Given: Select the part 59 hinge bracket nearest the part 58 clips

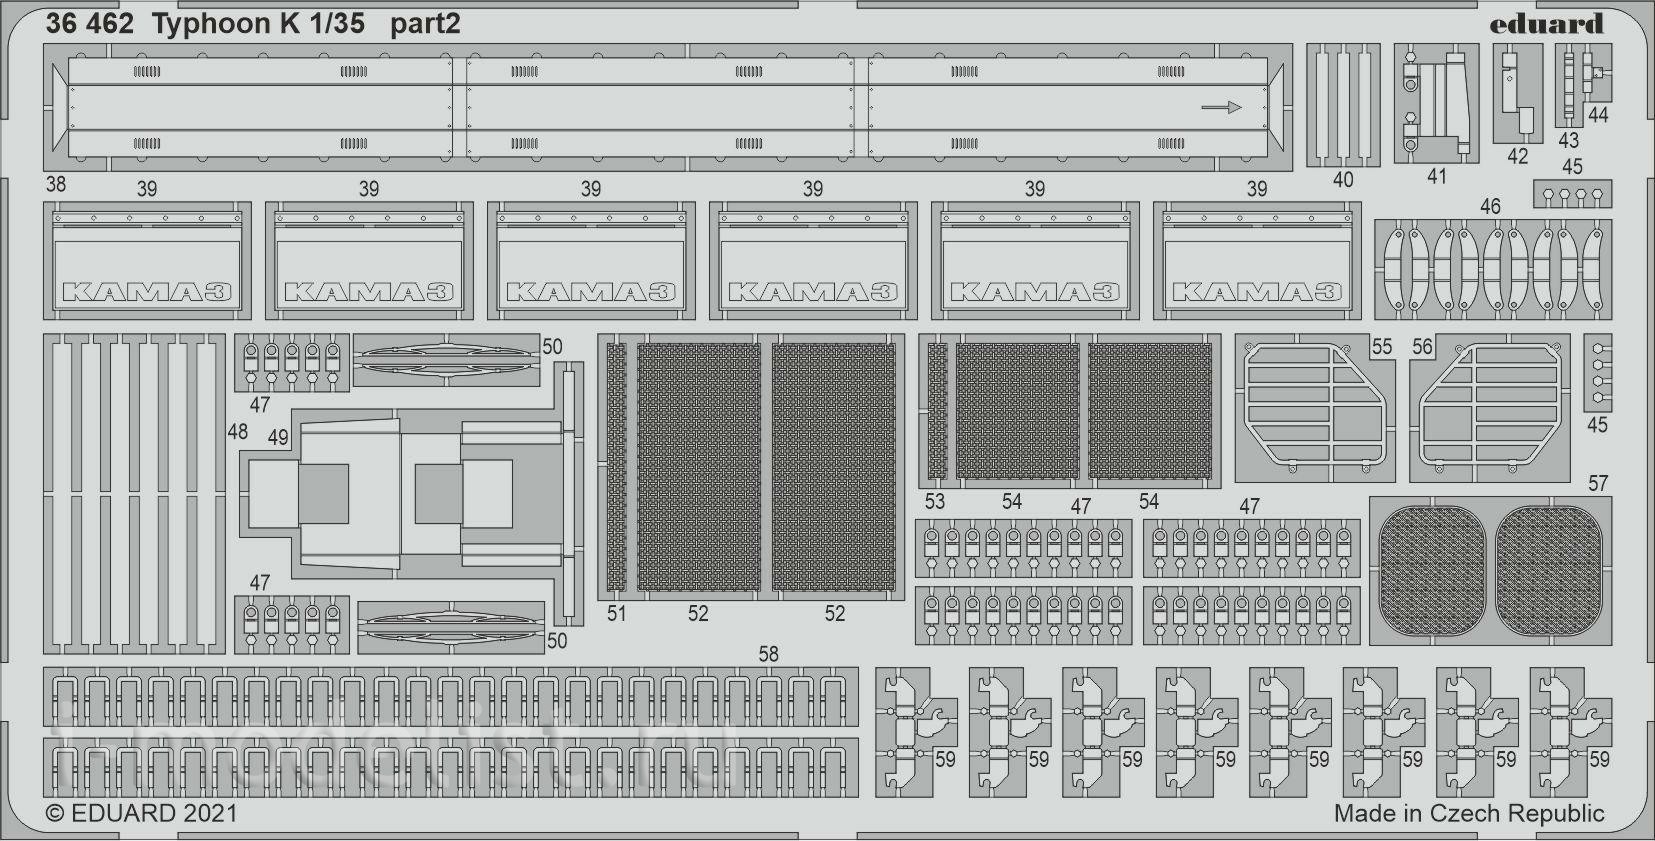Looking at the screenshot, I should click(917, 732).
